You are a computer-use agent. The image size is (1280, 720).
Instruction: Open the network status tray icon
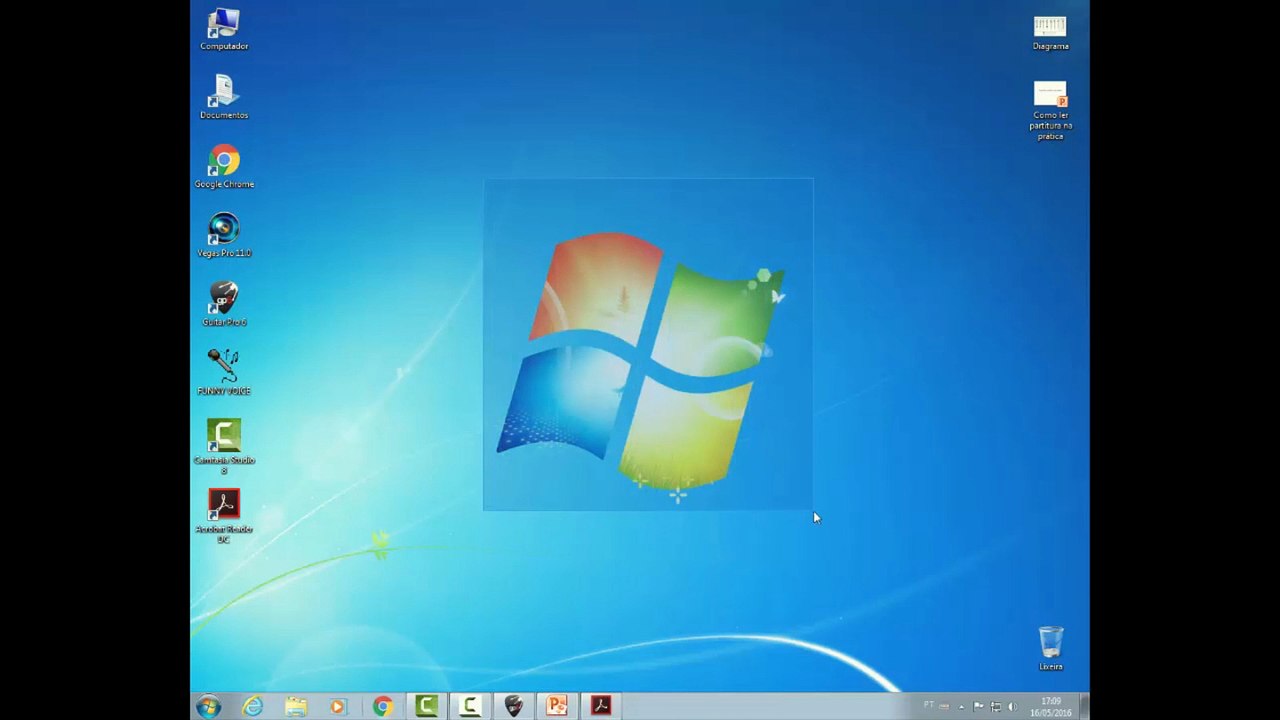point(996,707)
